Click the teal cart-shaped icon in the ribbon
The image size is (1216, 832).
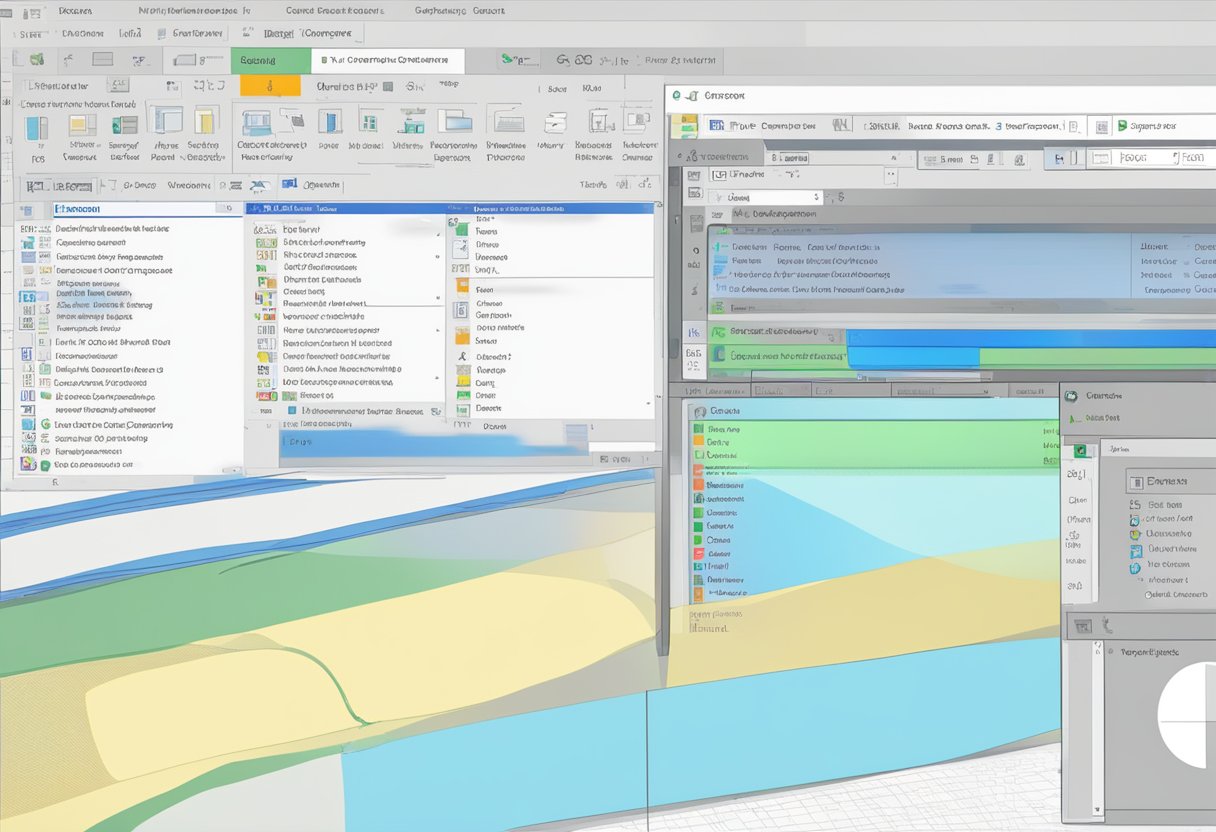(x=411, y=123)
